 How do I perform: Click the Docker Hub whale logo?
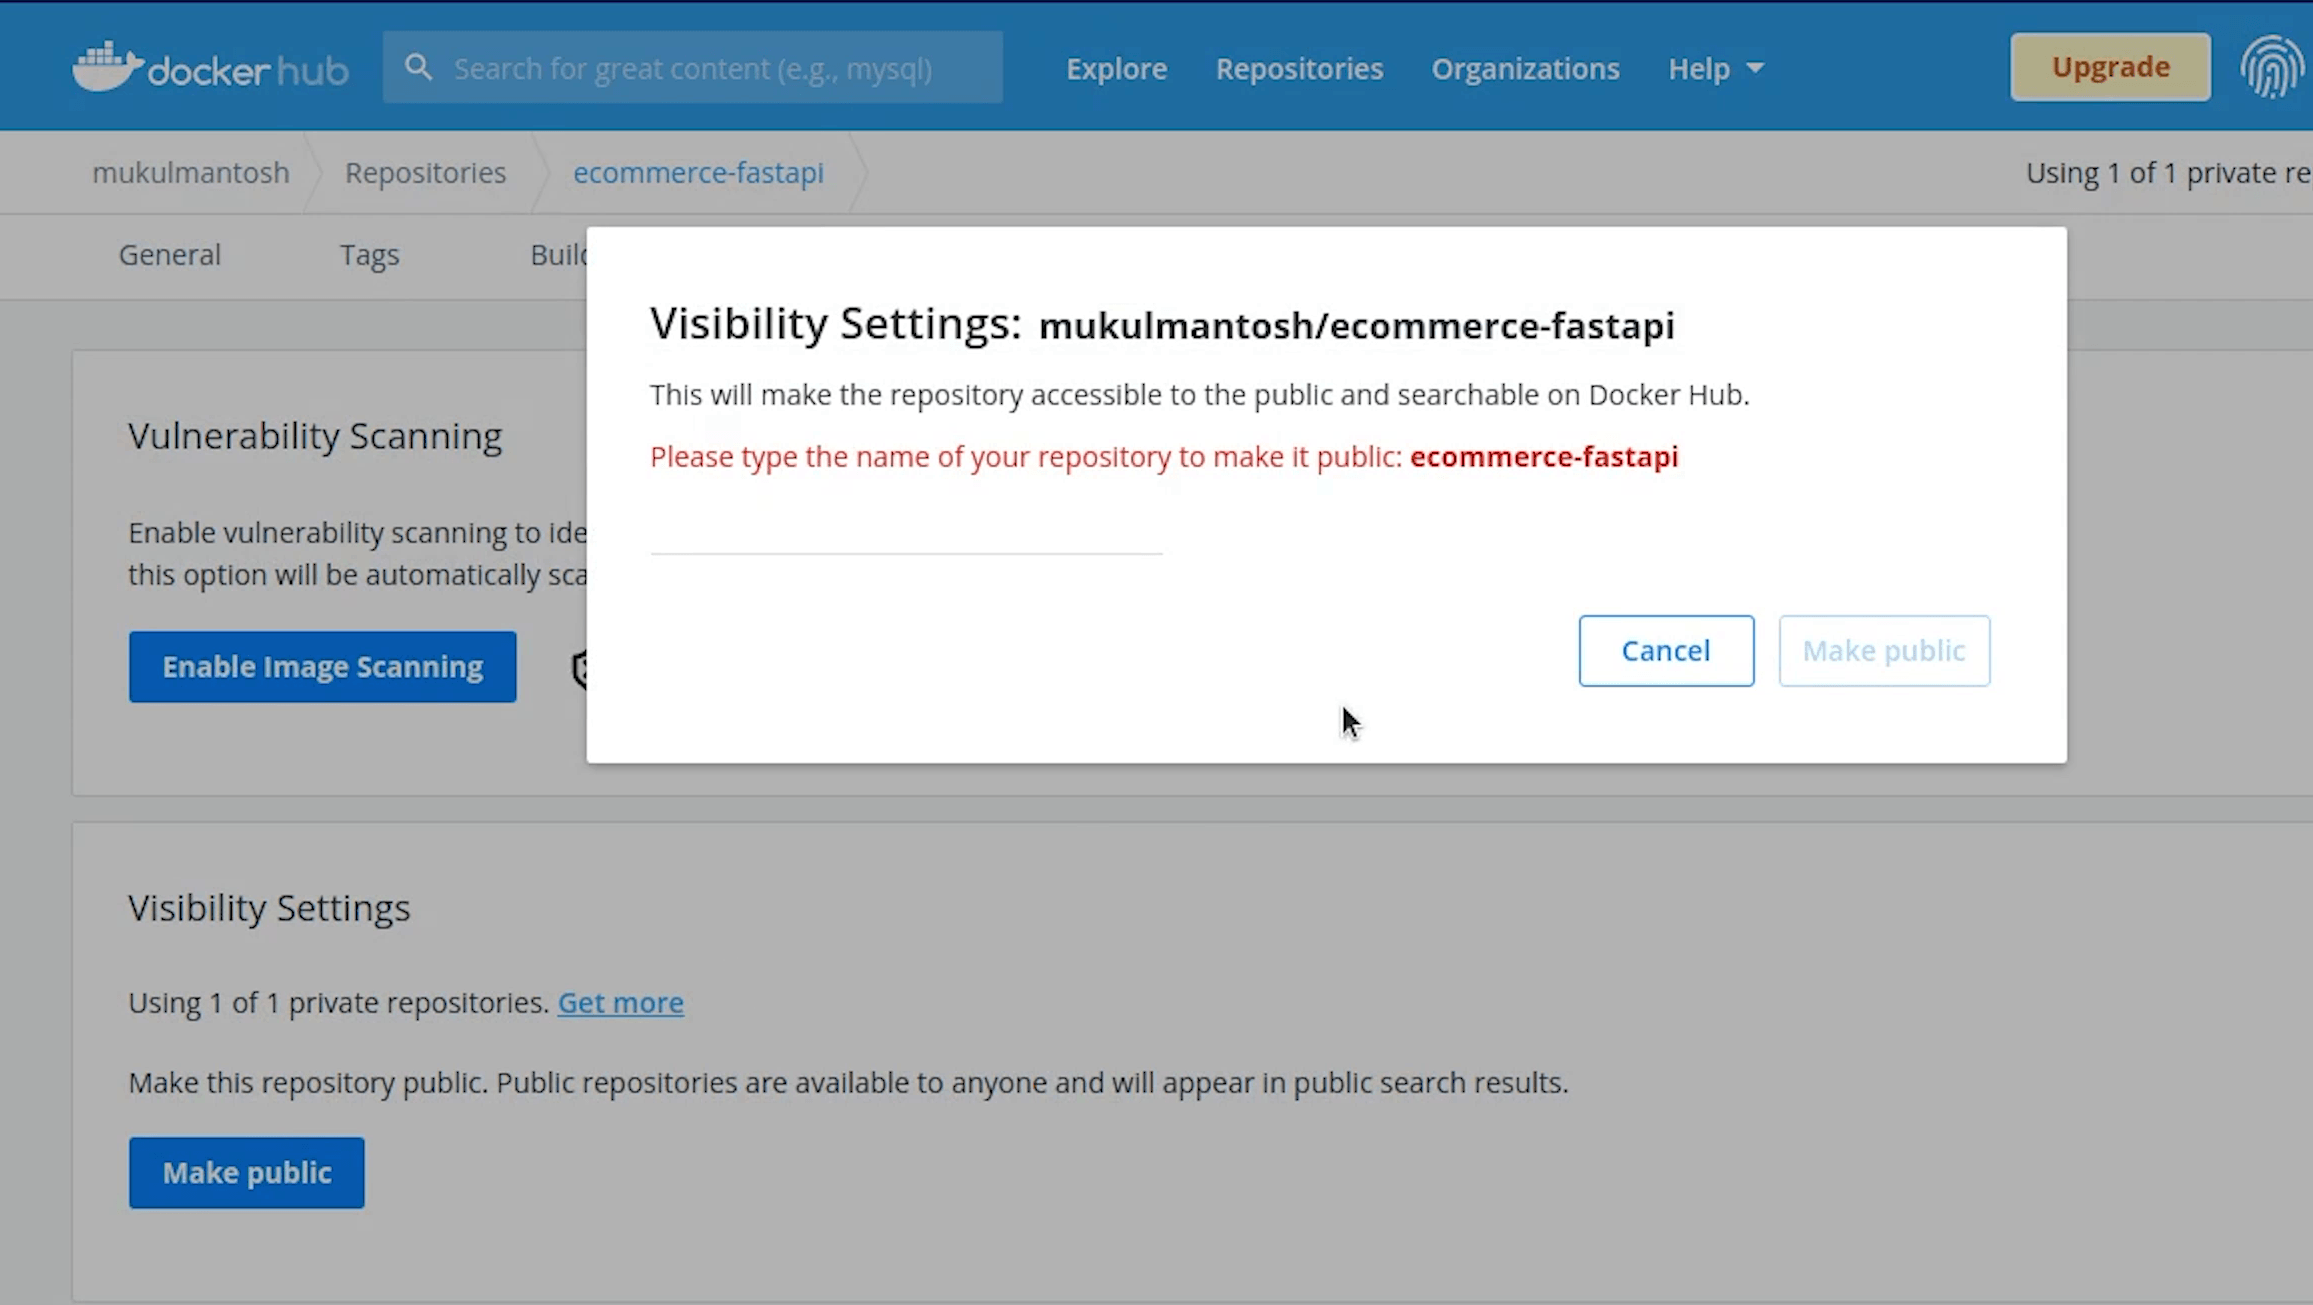point(108,66)
